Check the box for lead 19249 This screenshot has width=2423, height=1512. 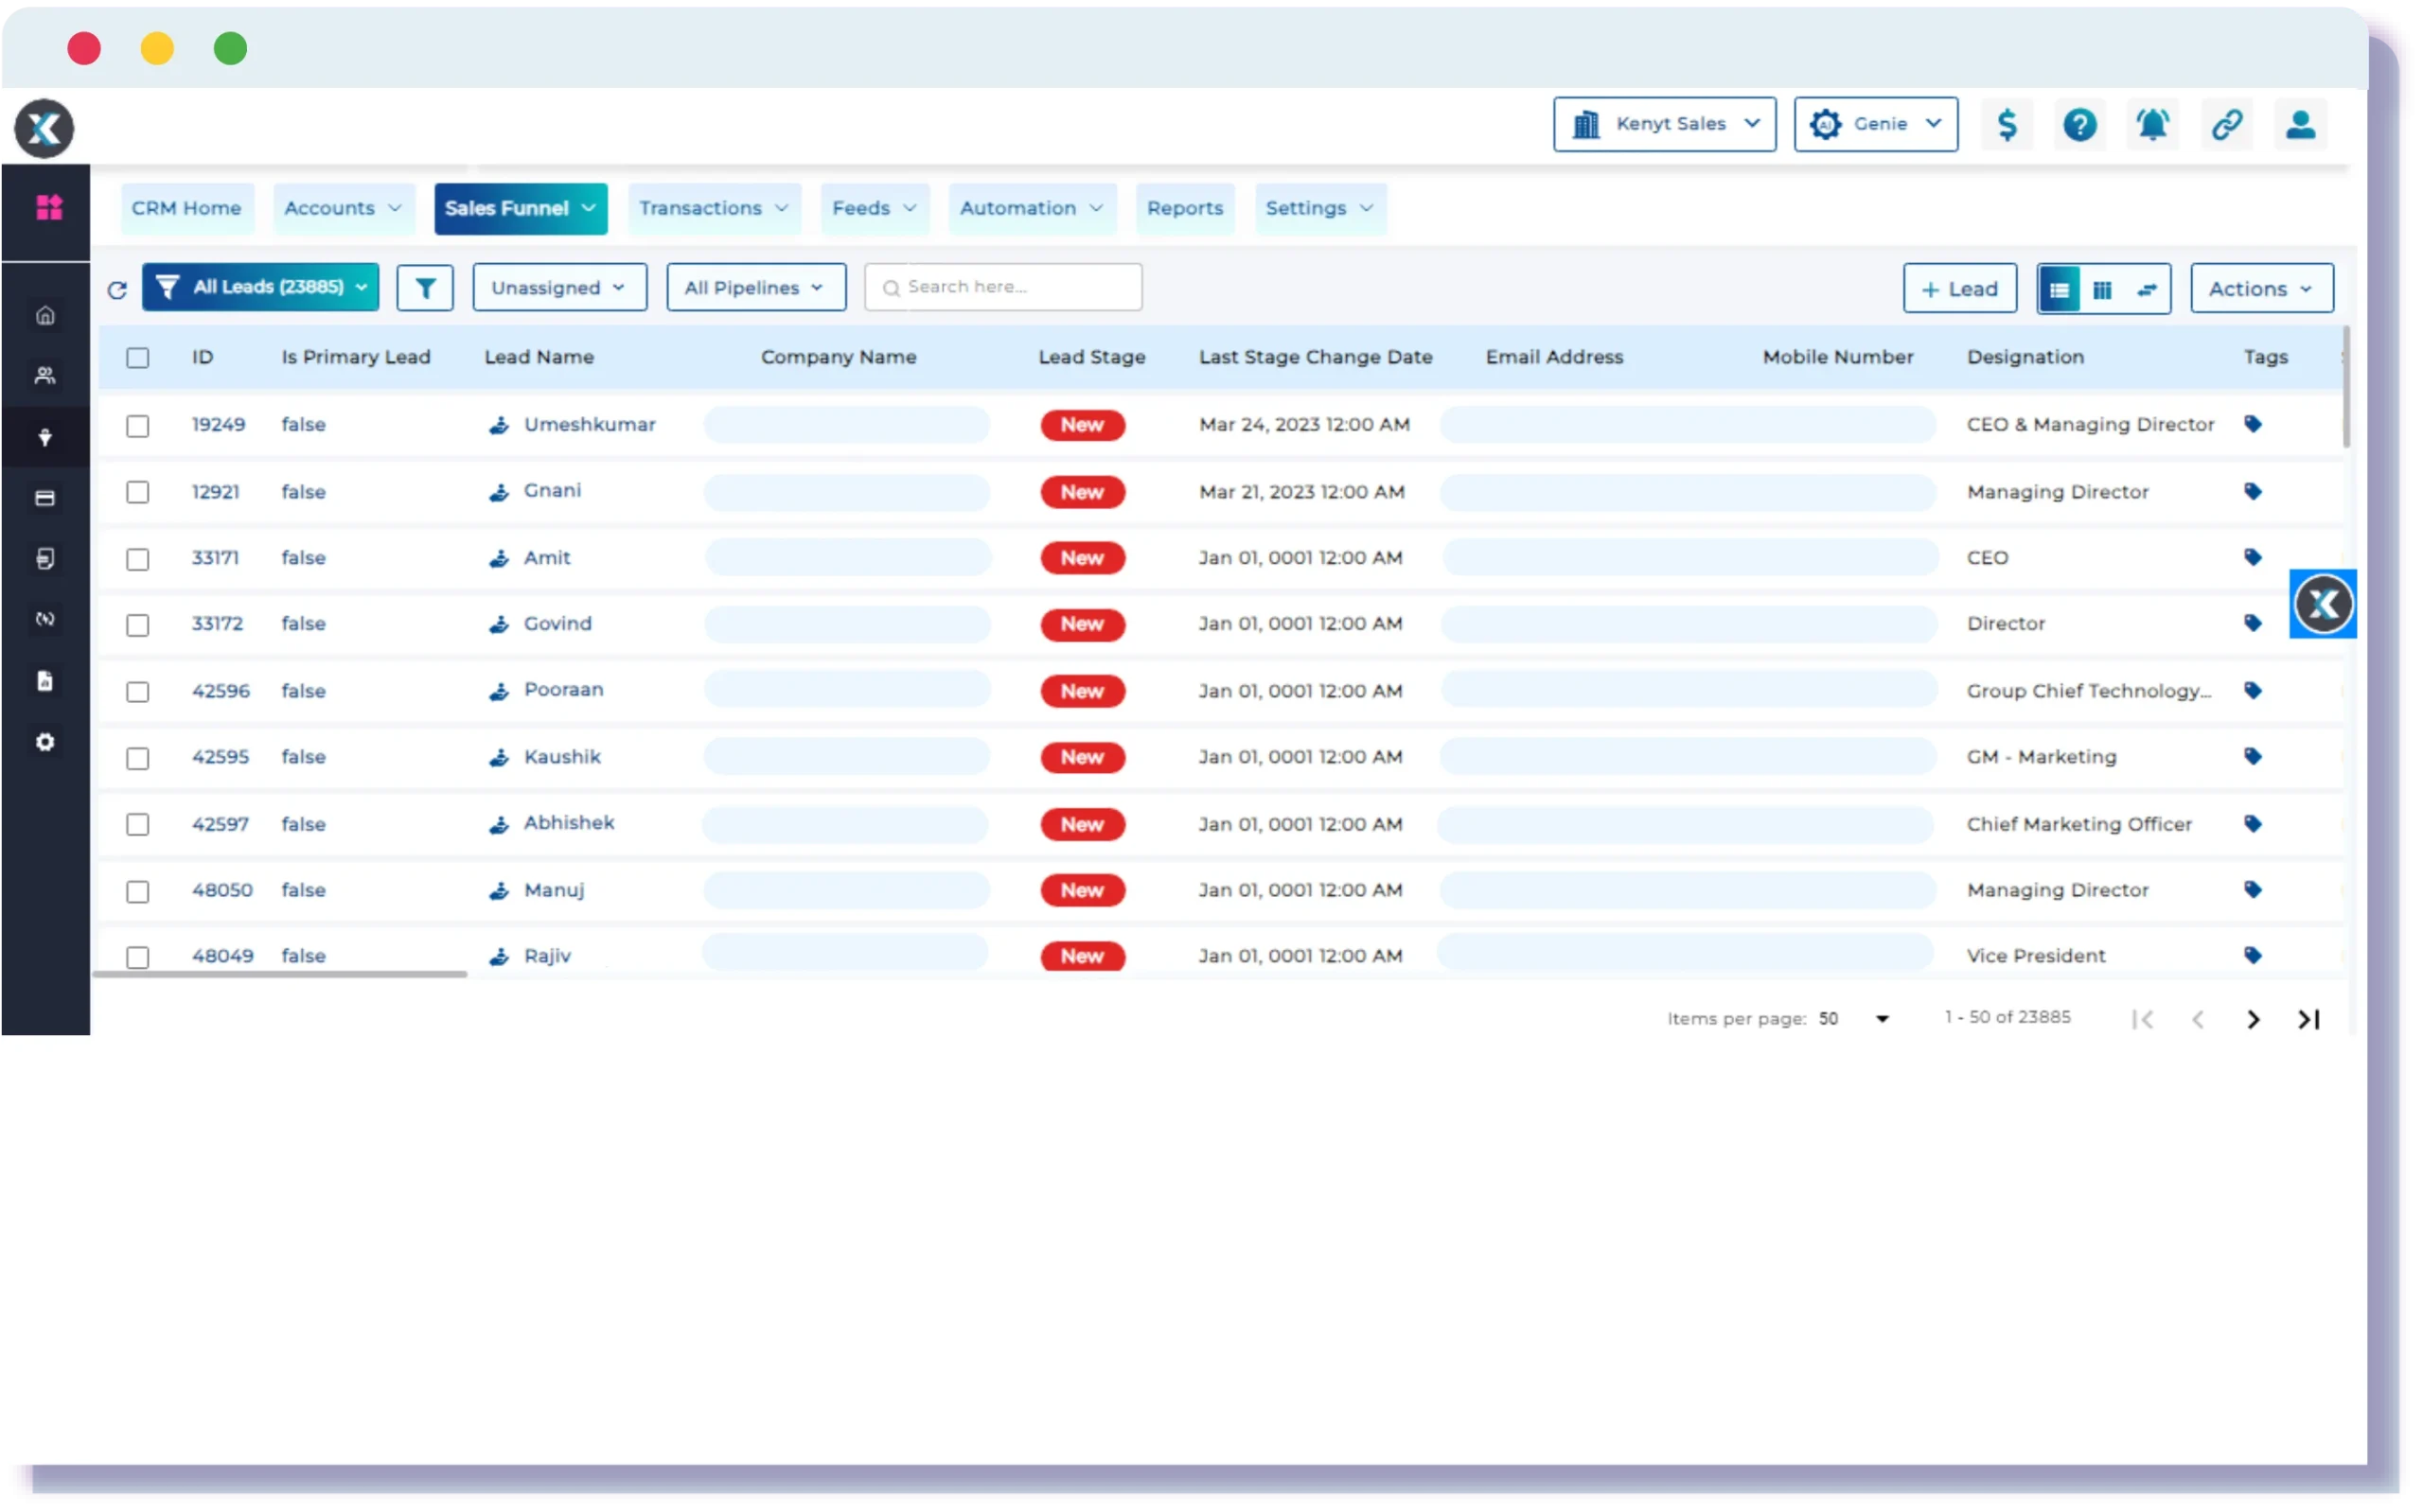[x=138, y=426]
